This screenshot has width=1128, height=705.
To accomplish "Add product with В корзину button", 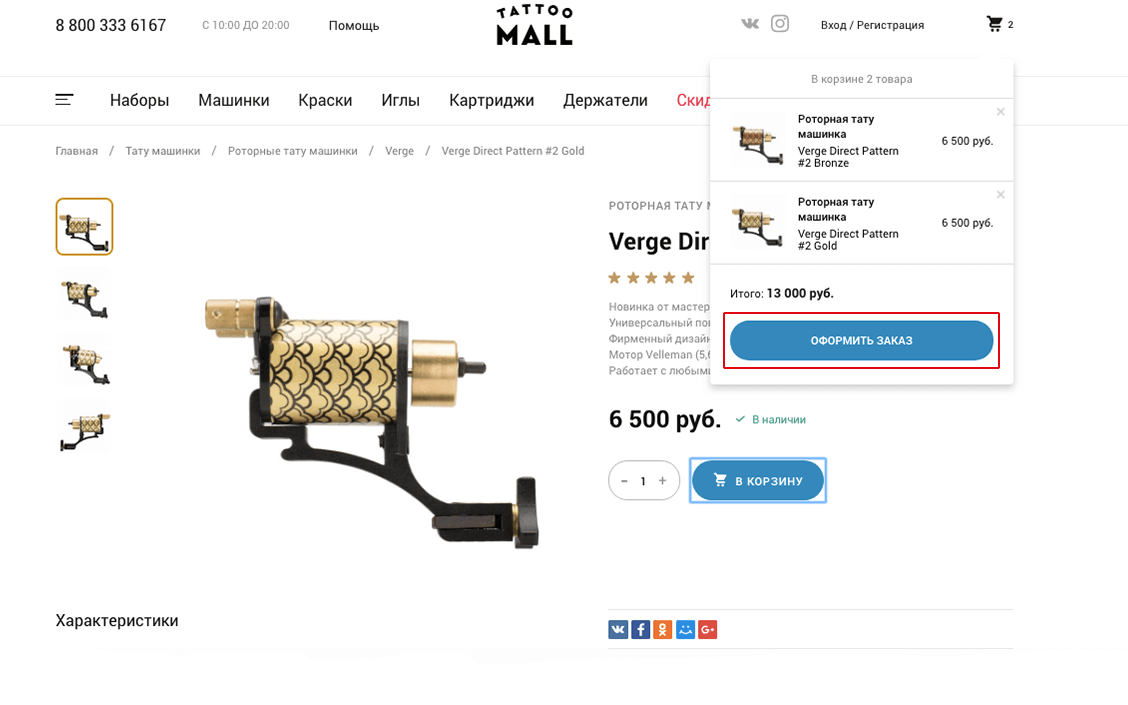I will tap(758, 481).
